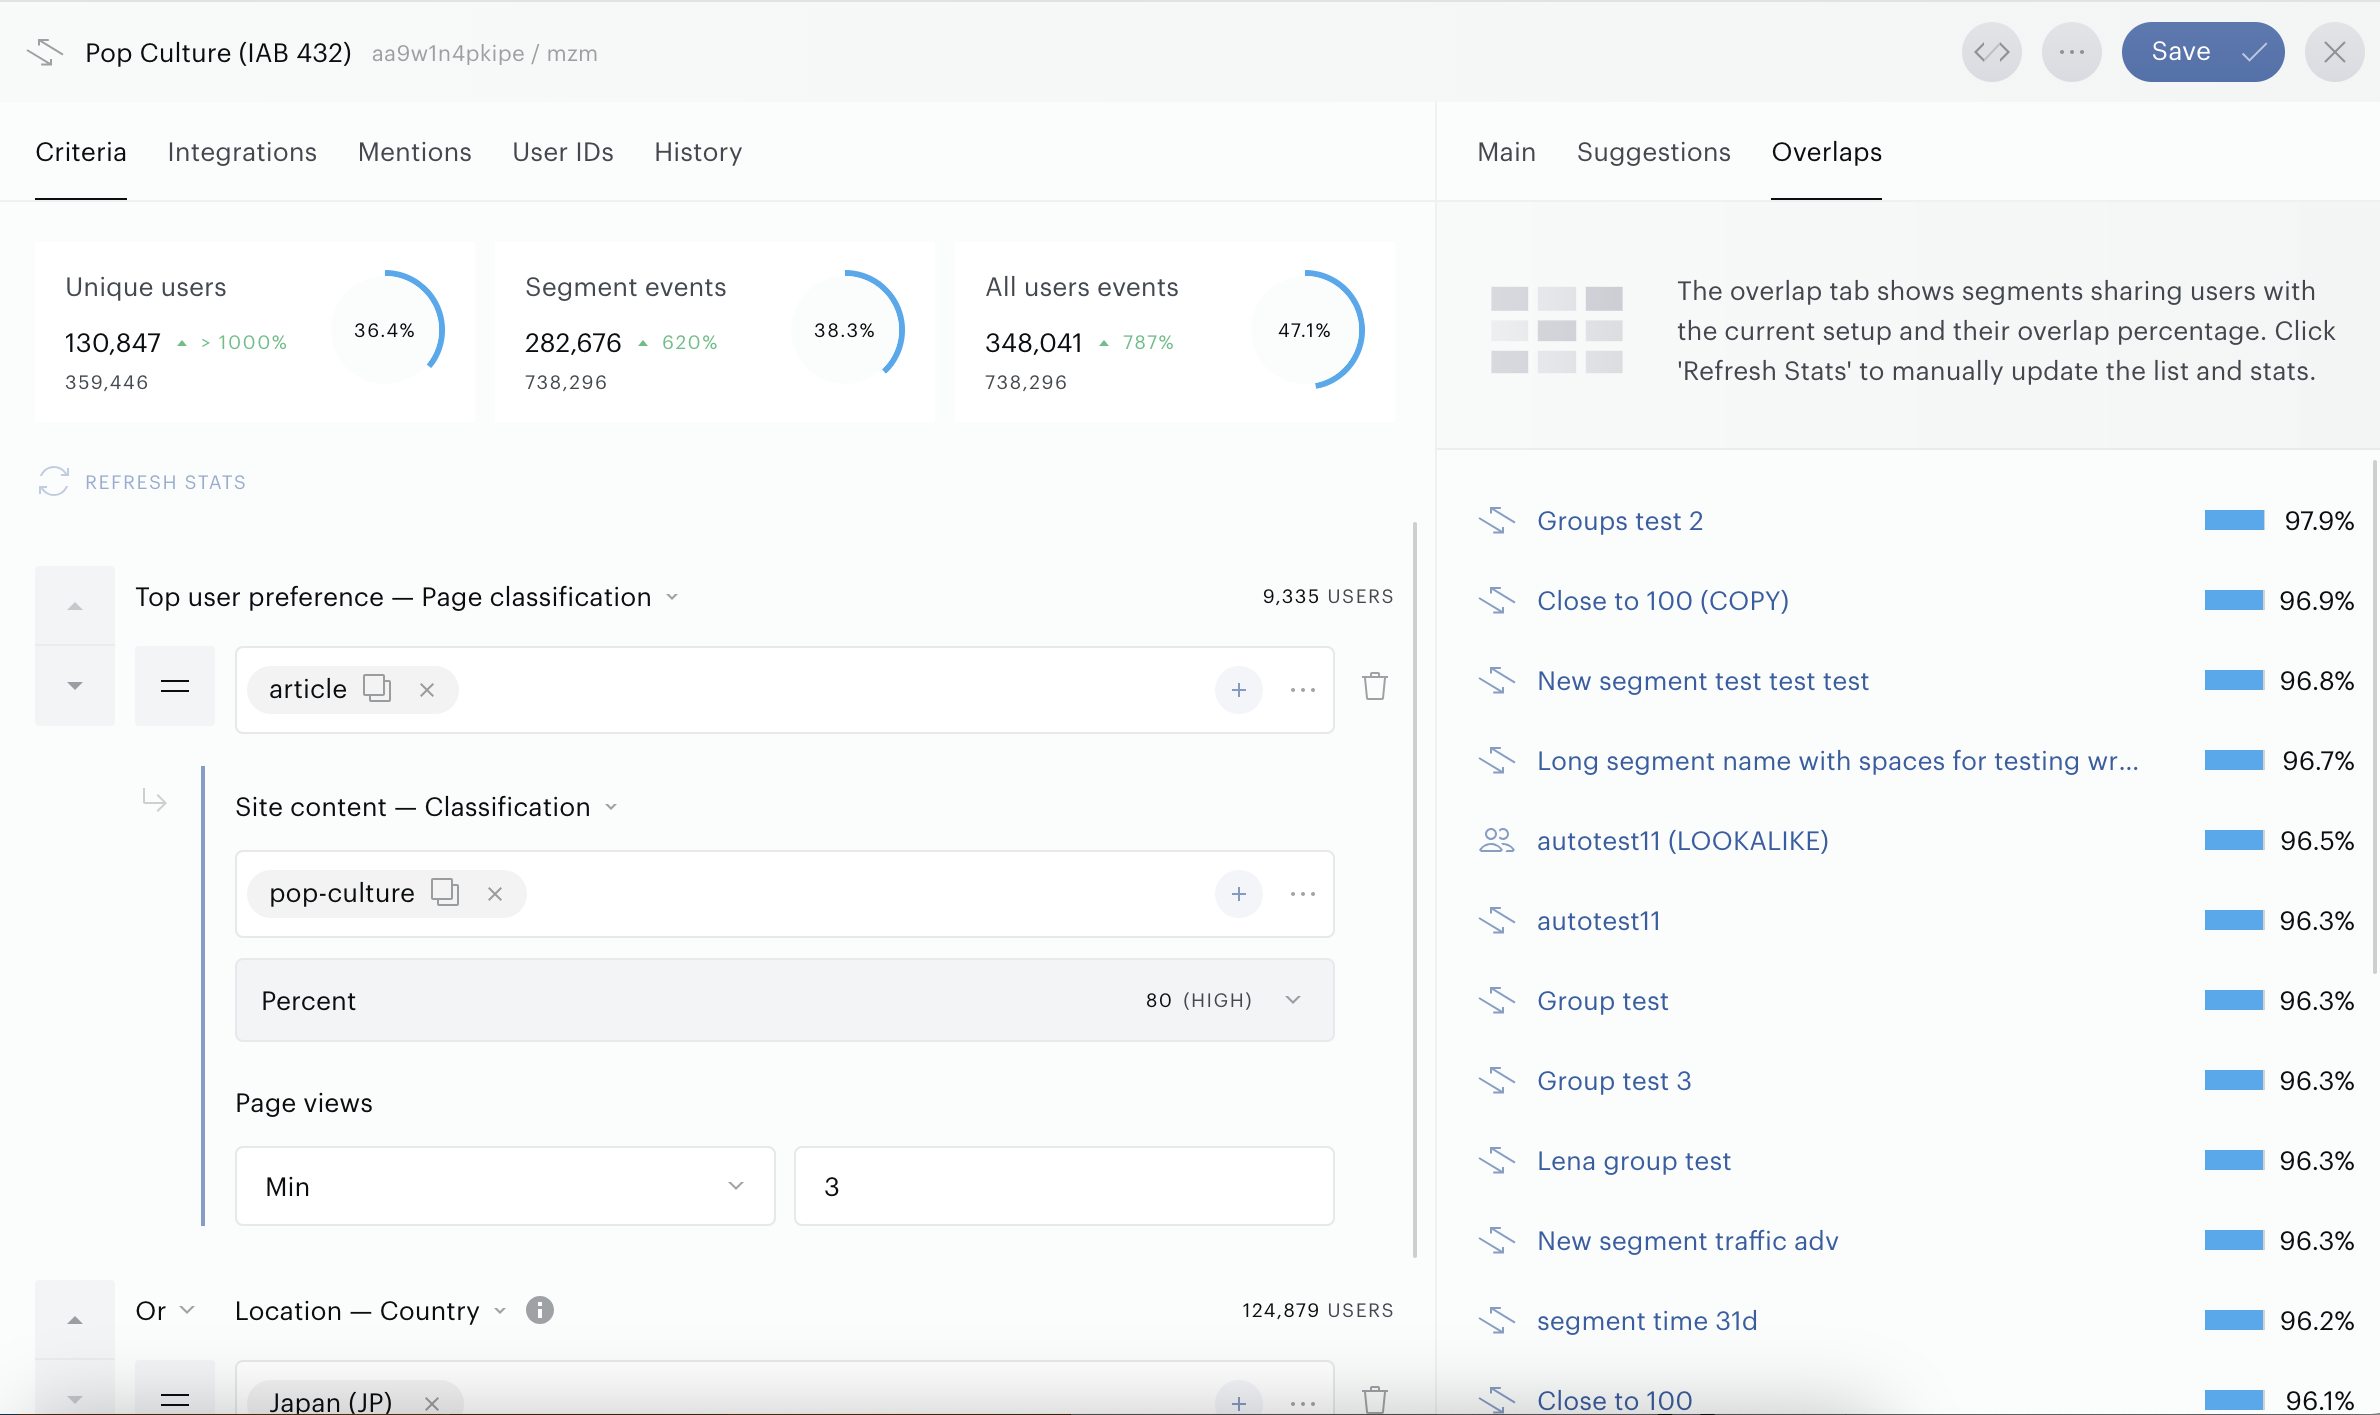This screenshot has width=2380, height=1415.
Task: Remove the article tag
Action: coord(427,689)
